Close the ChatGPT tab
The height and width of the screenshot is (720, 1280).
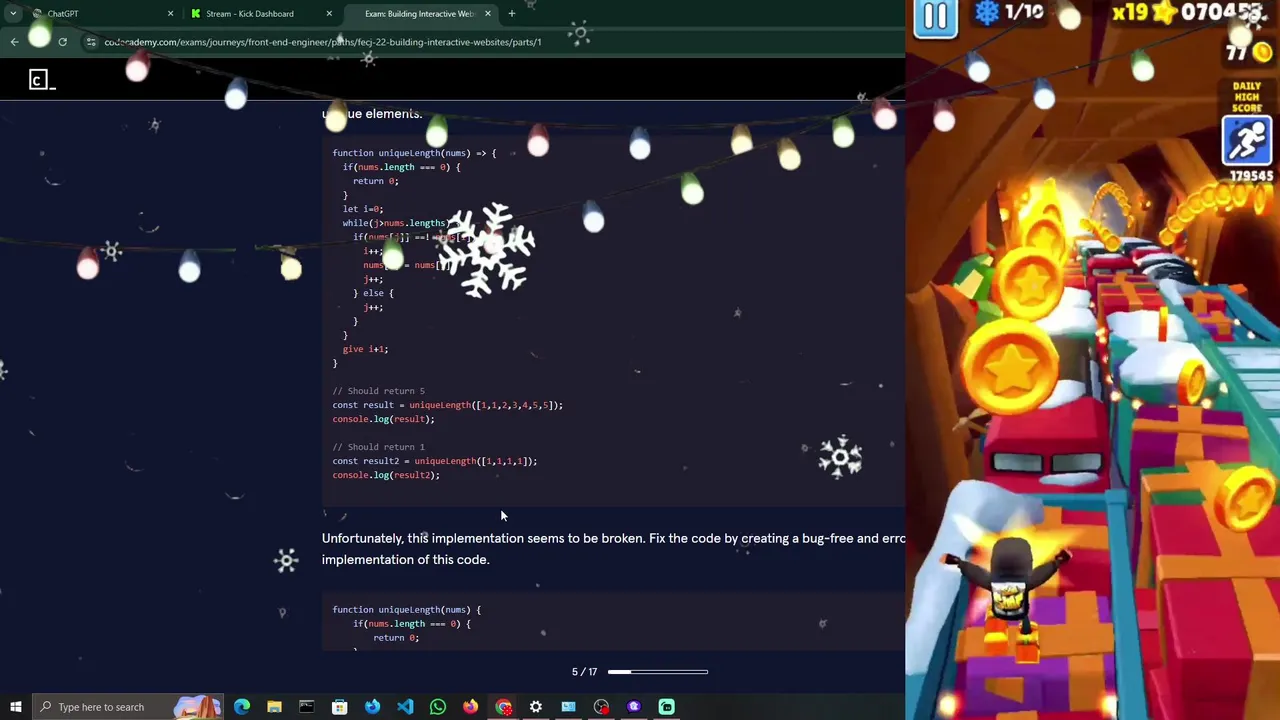point(170,14)
